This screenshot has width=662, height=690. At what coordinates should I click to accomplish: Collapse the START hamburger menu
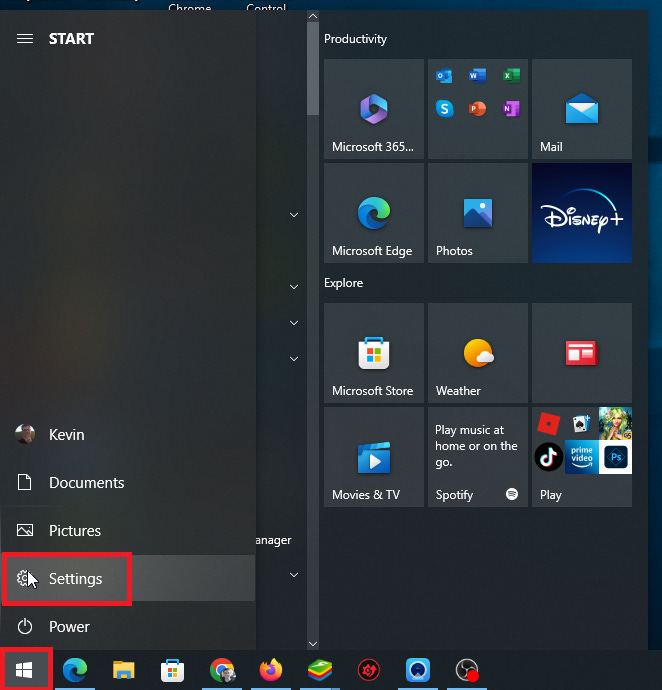tap(25, 39)
